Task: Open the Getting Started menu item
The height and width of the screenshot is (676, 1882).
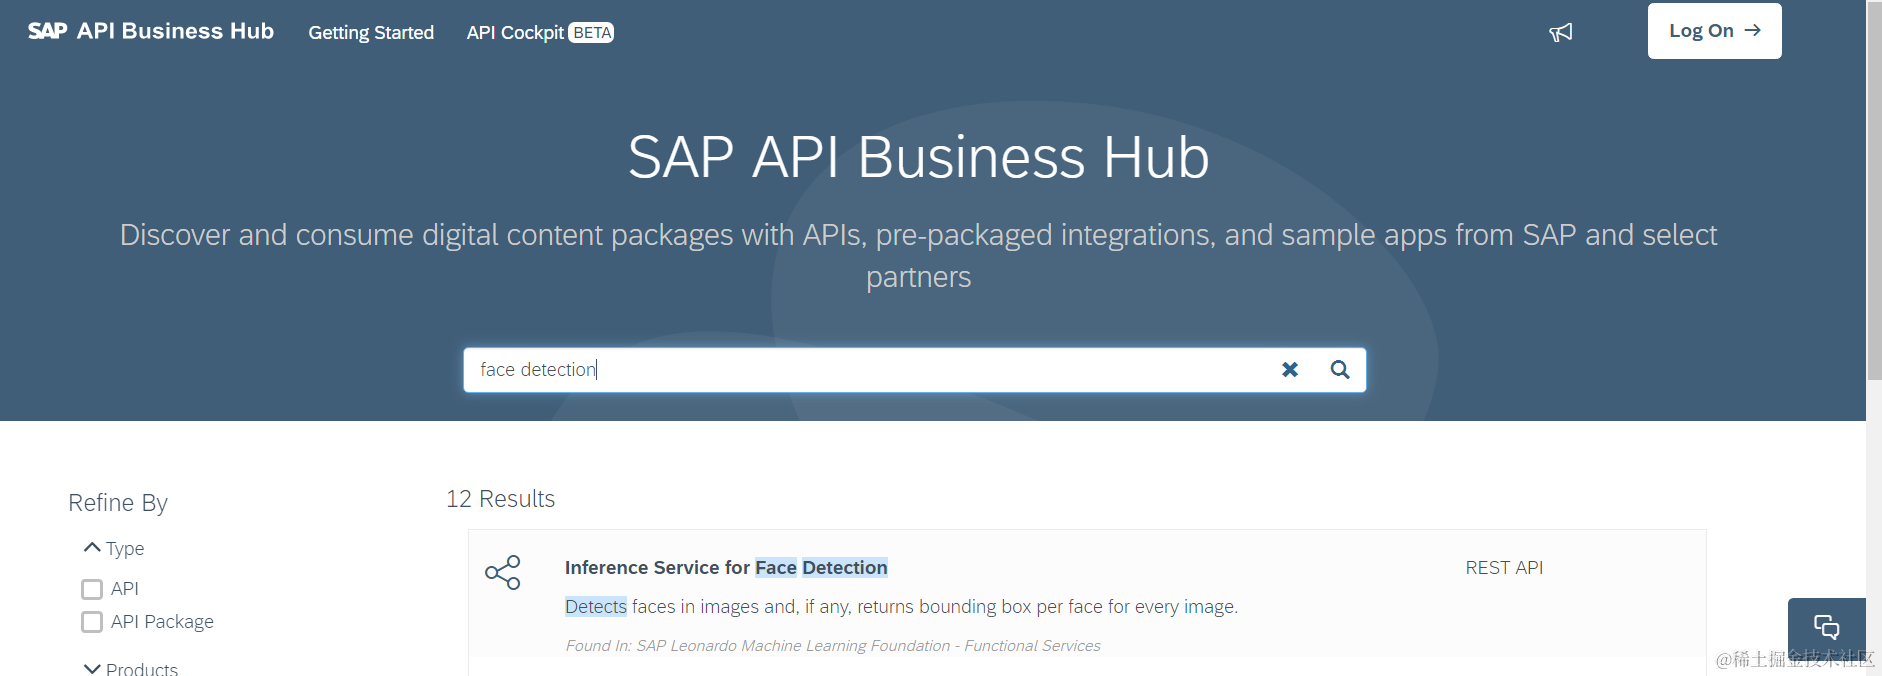Action: coord(371,33)
